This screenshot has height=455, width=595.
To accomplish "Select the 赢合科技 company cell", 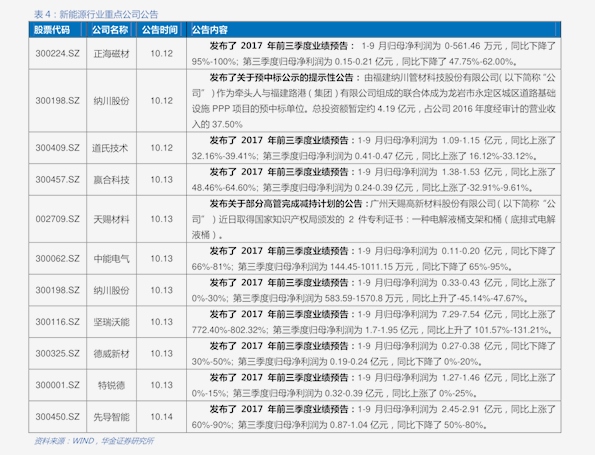I will coord(112,179).
